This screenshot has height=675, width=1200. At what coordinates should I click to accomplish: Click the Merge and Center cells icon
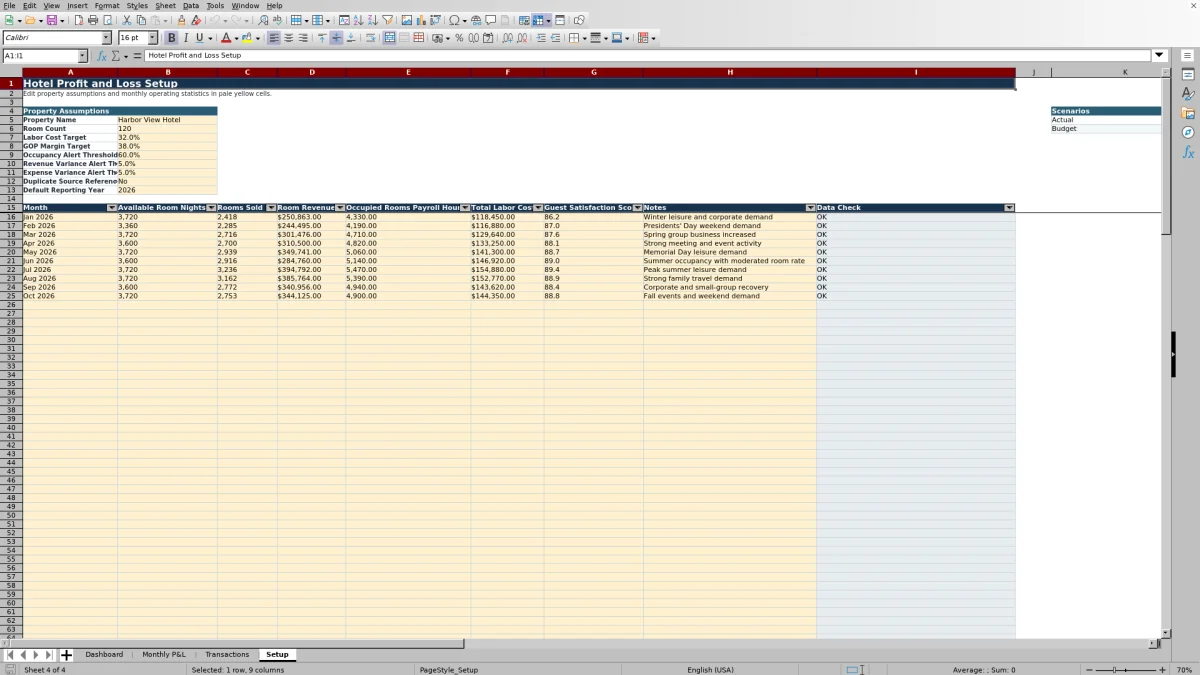coord(389,38)
